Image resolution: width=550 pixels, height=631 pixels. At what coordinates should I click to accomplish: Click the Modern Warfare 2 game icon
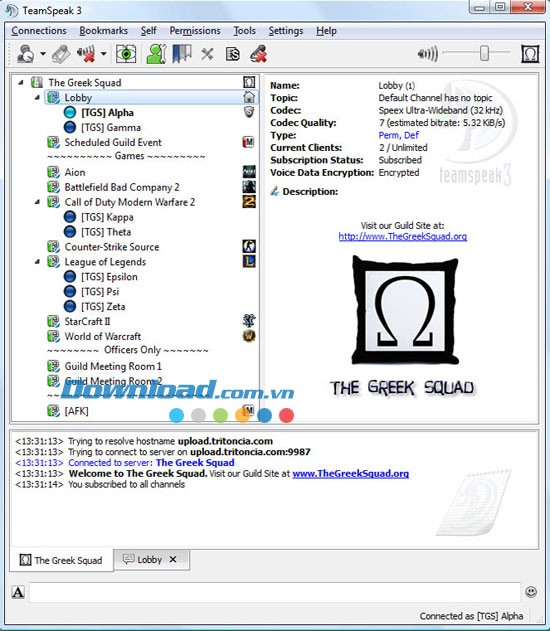click(249, 202)
